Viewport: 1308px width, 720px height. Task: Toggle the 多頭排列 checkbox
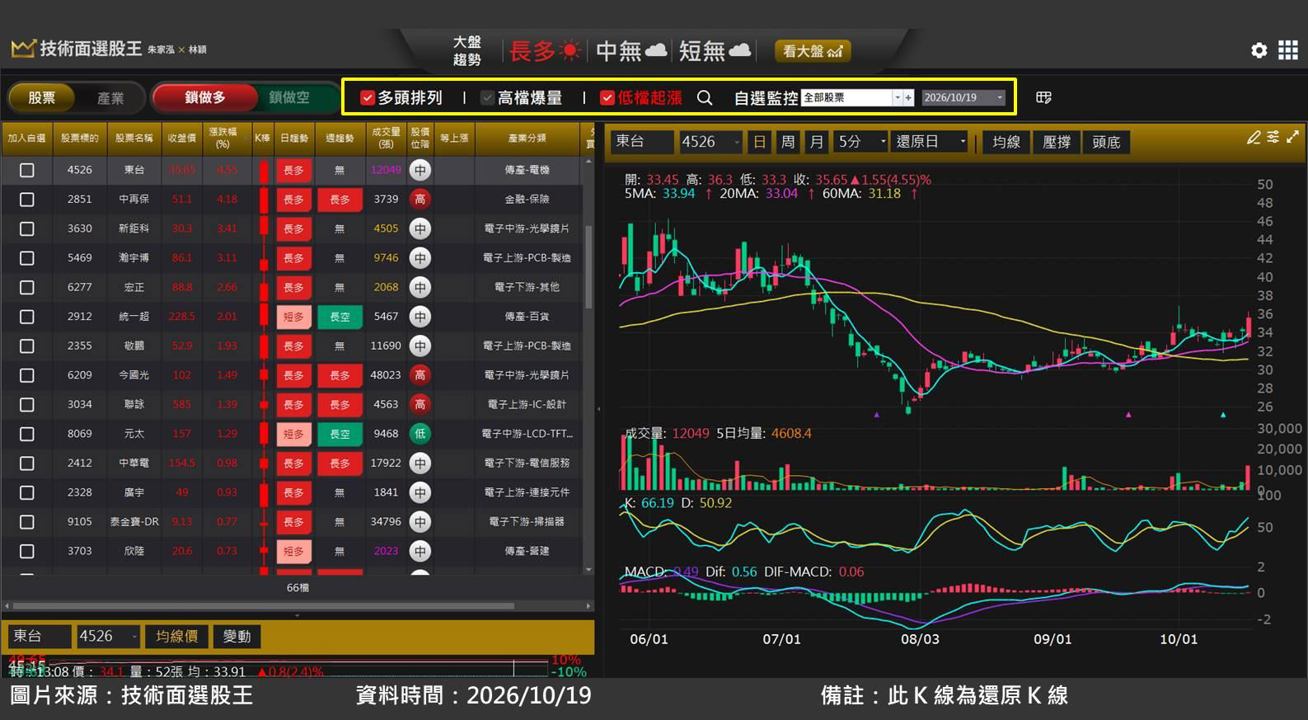pos(367,98)
